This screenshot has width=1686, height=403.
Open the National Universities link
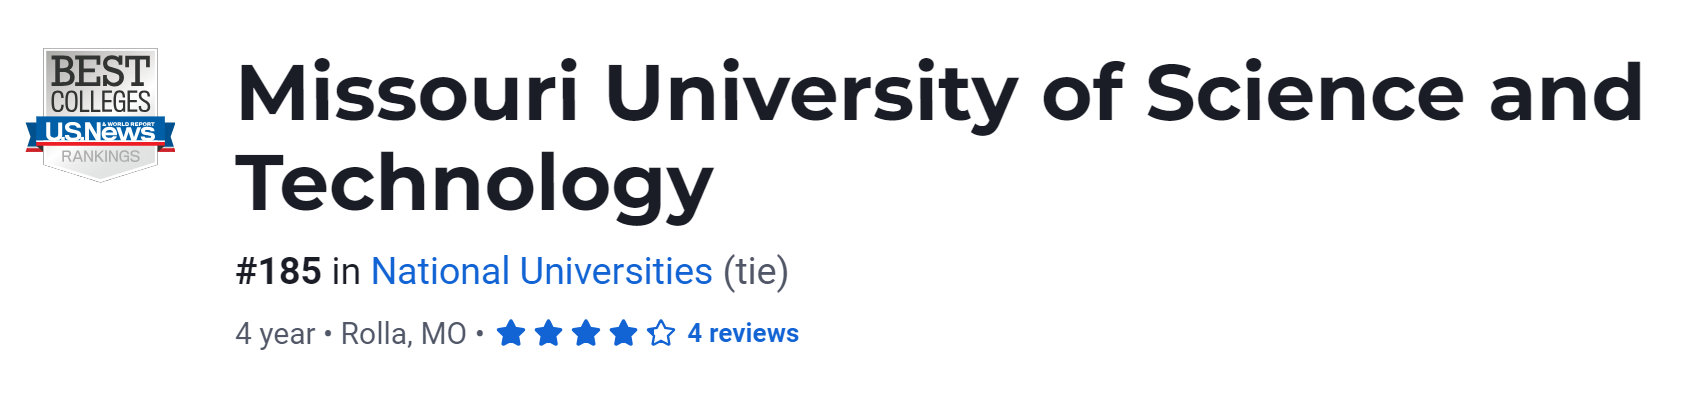pyautogui.click(x=541, y=272)
